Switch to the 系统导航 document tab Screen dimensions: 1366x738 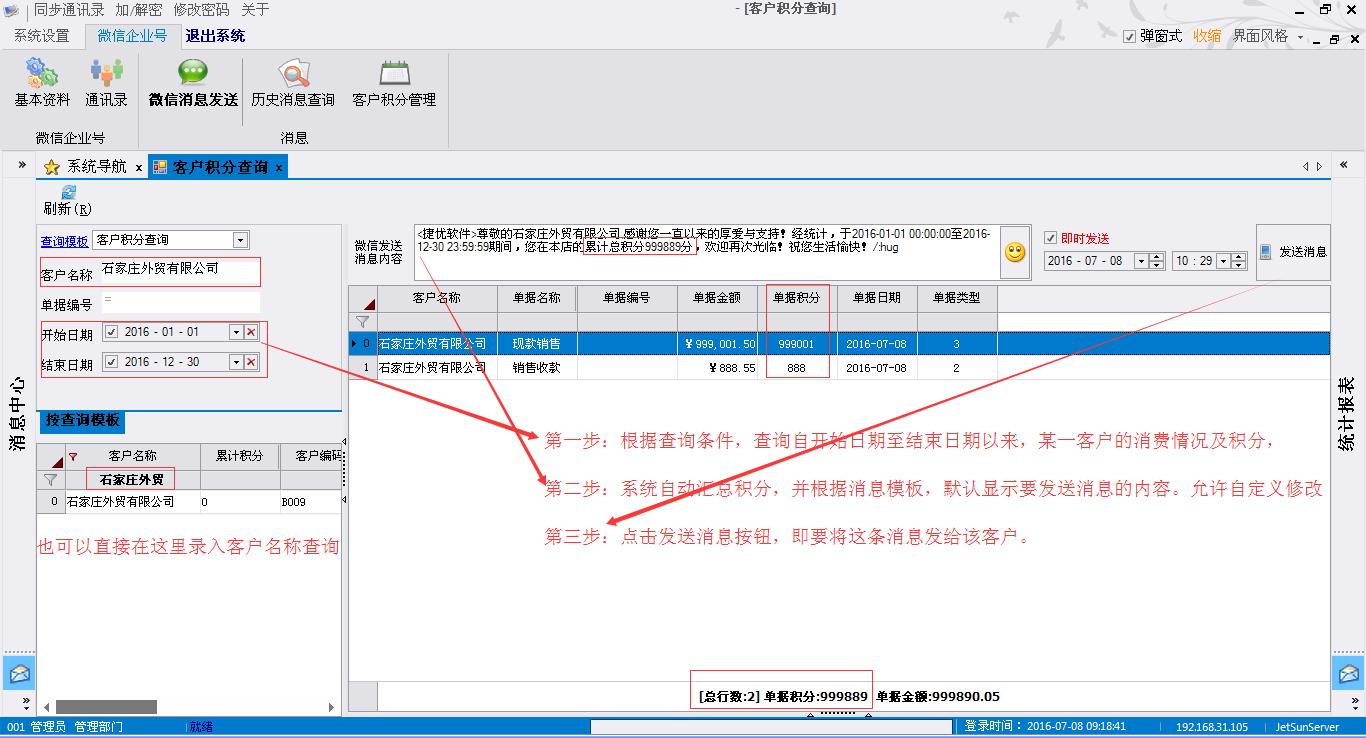[96, 167]
